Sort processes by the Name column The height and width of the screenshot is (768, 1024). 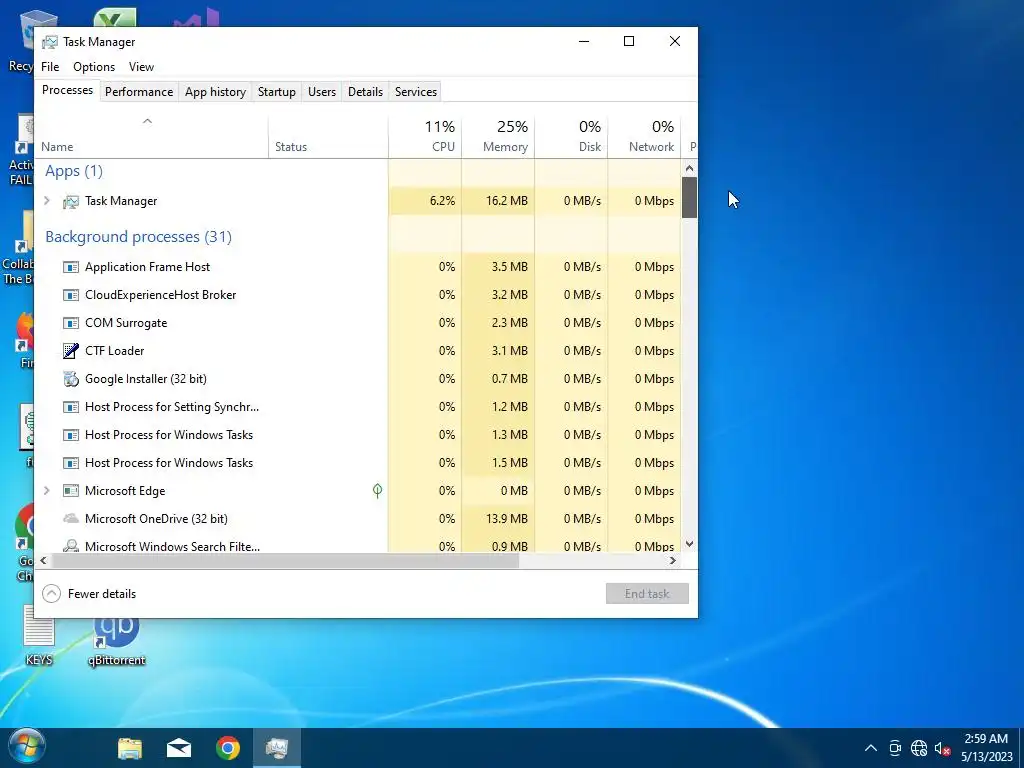pos(152,137)
